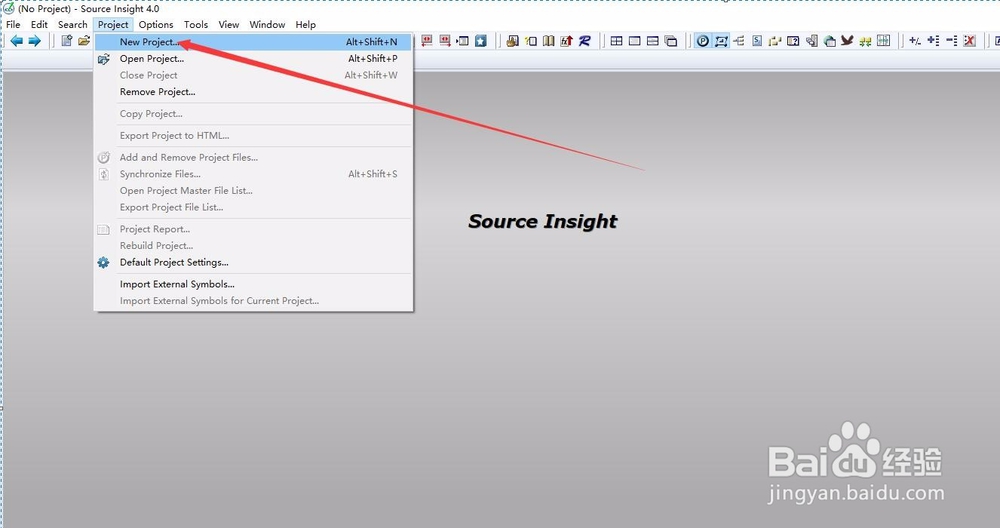
Task: Click the second red Replace toolbar icon
Action: 445,41
